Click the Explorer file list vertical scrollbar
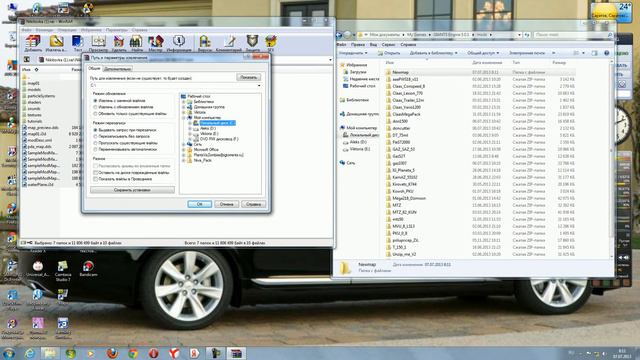The width and height of the screenshot is (640, 360). coord(611,159)
